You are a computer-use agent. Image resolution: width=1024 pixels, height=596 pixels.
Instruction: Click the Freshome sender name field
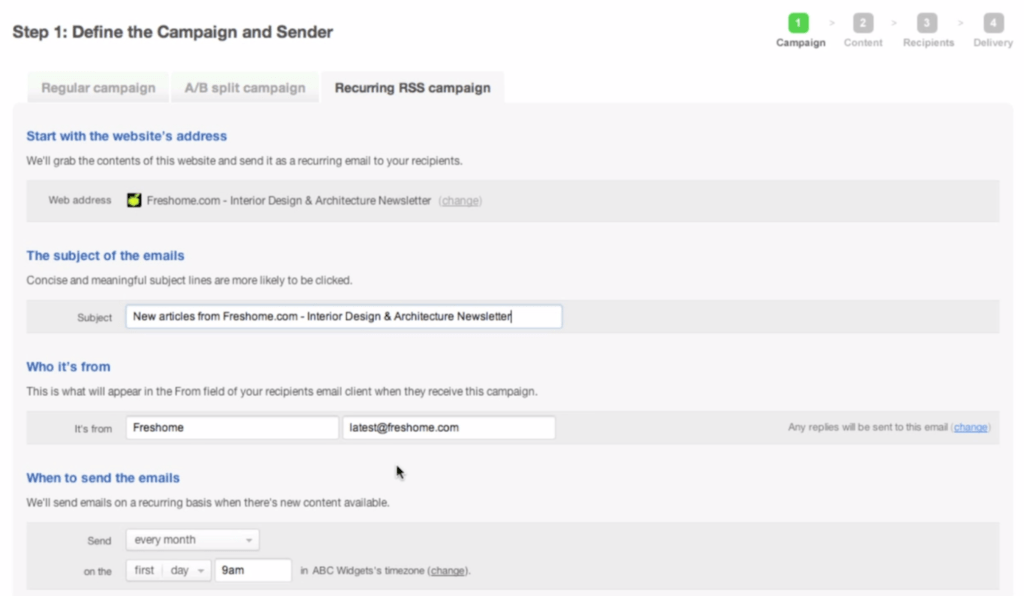coord(232,427)
